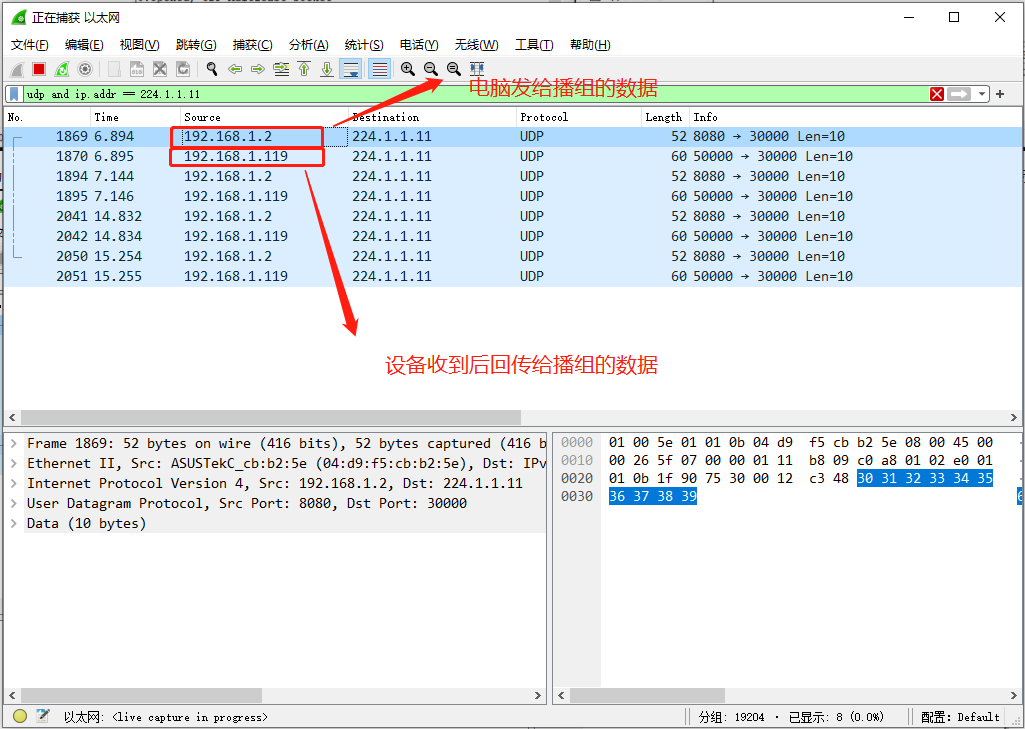The width and height of the screenshot is (1025, 729).
Task: Toggle packet list colorization
Action: point(380,69)
